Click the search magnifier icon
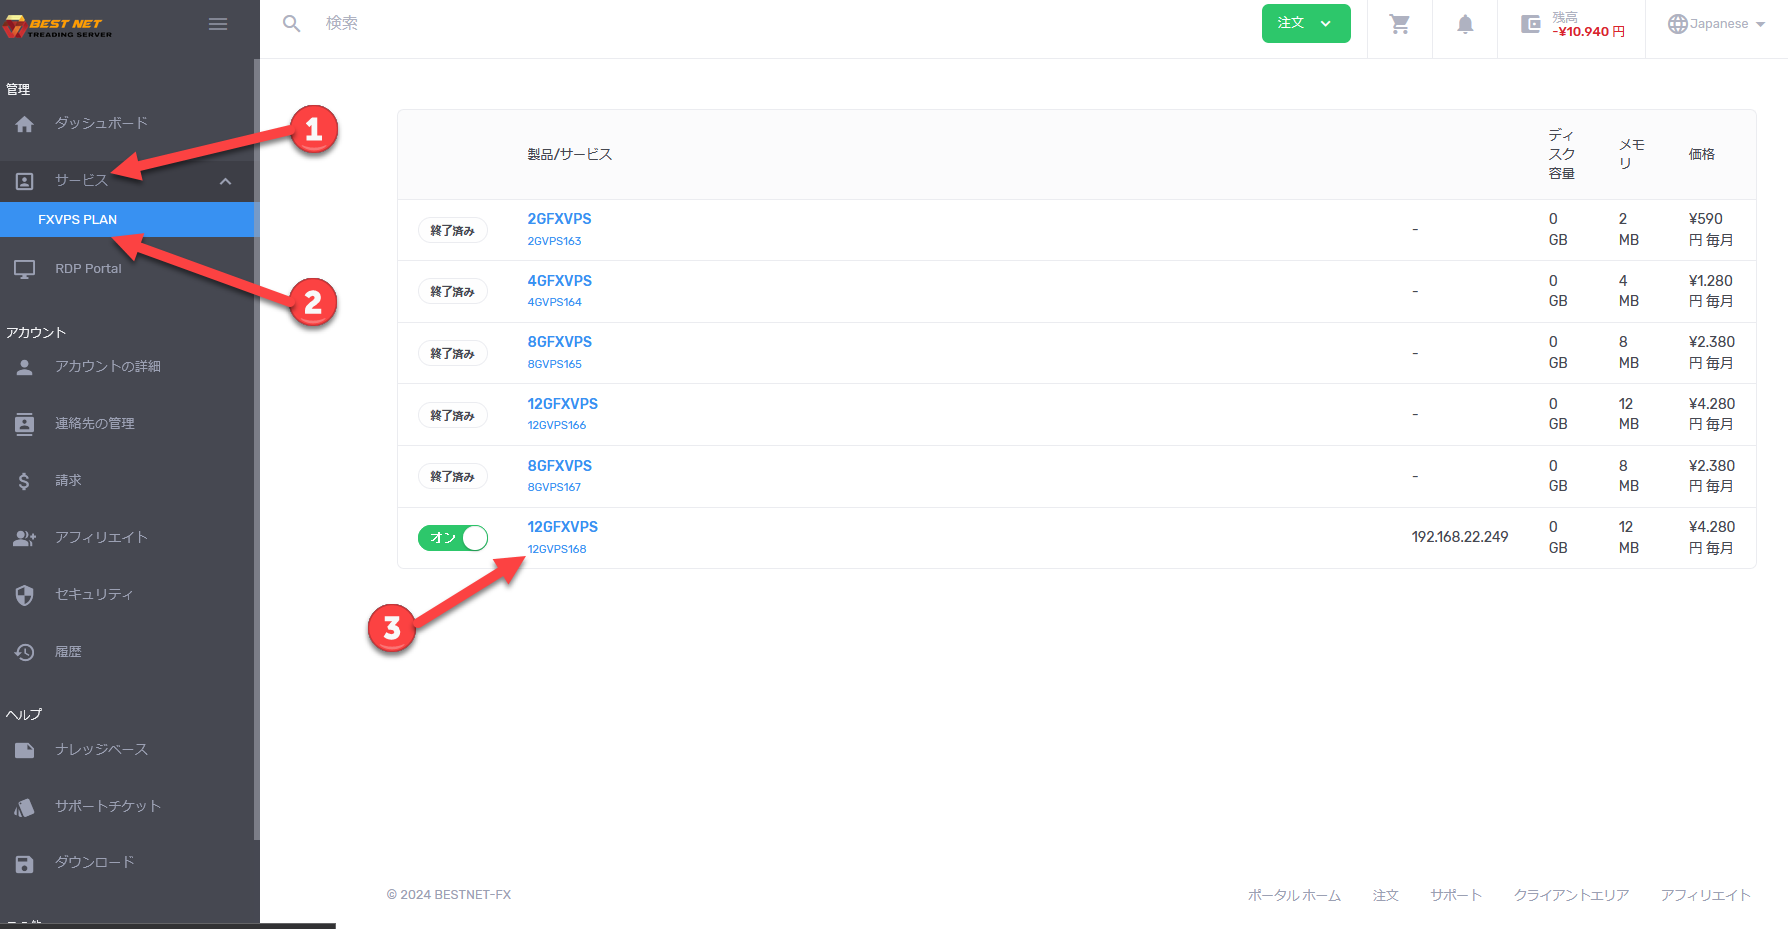Screen dimensions: 1788x929 click(x=291, y=23)
